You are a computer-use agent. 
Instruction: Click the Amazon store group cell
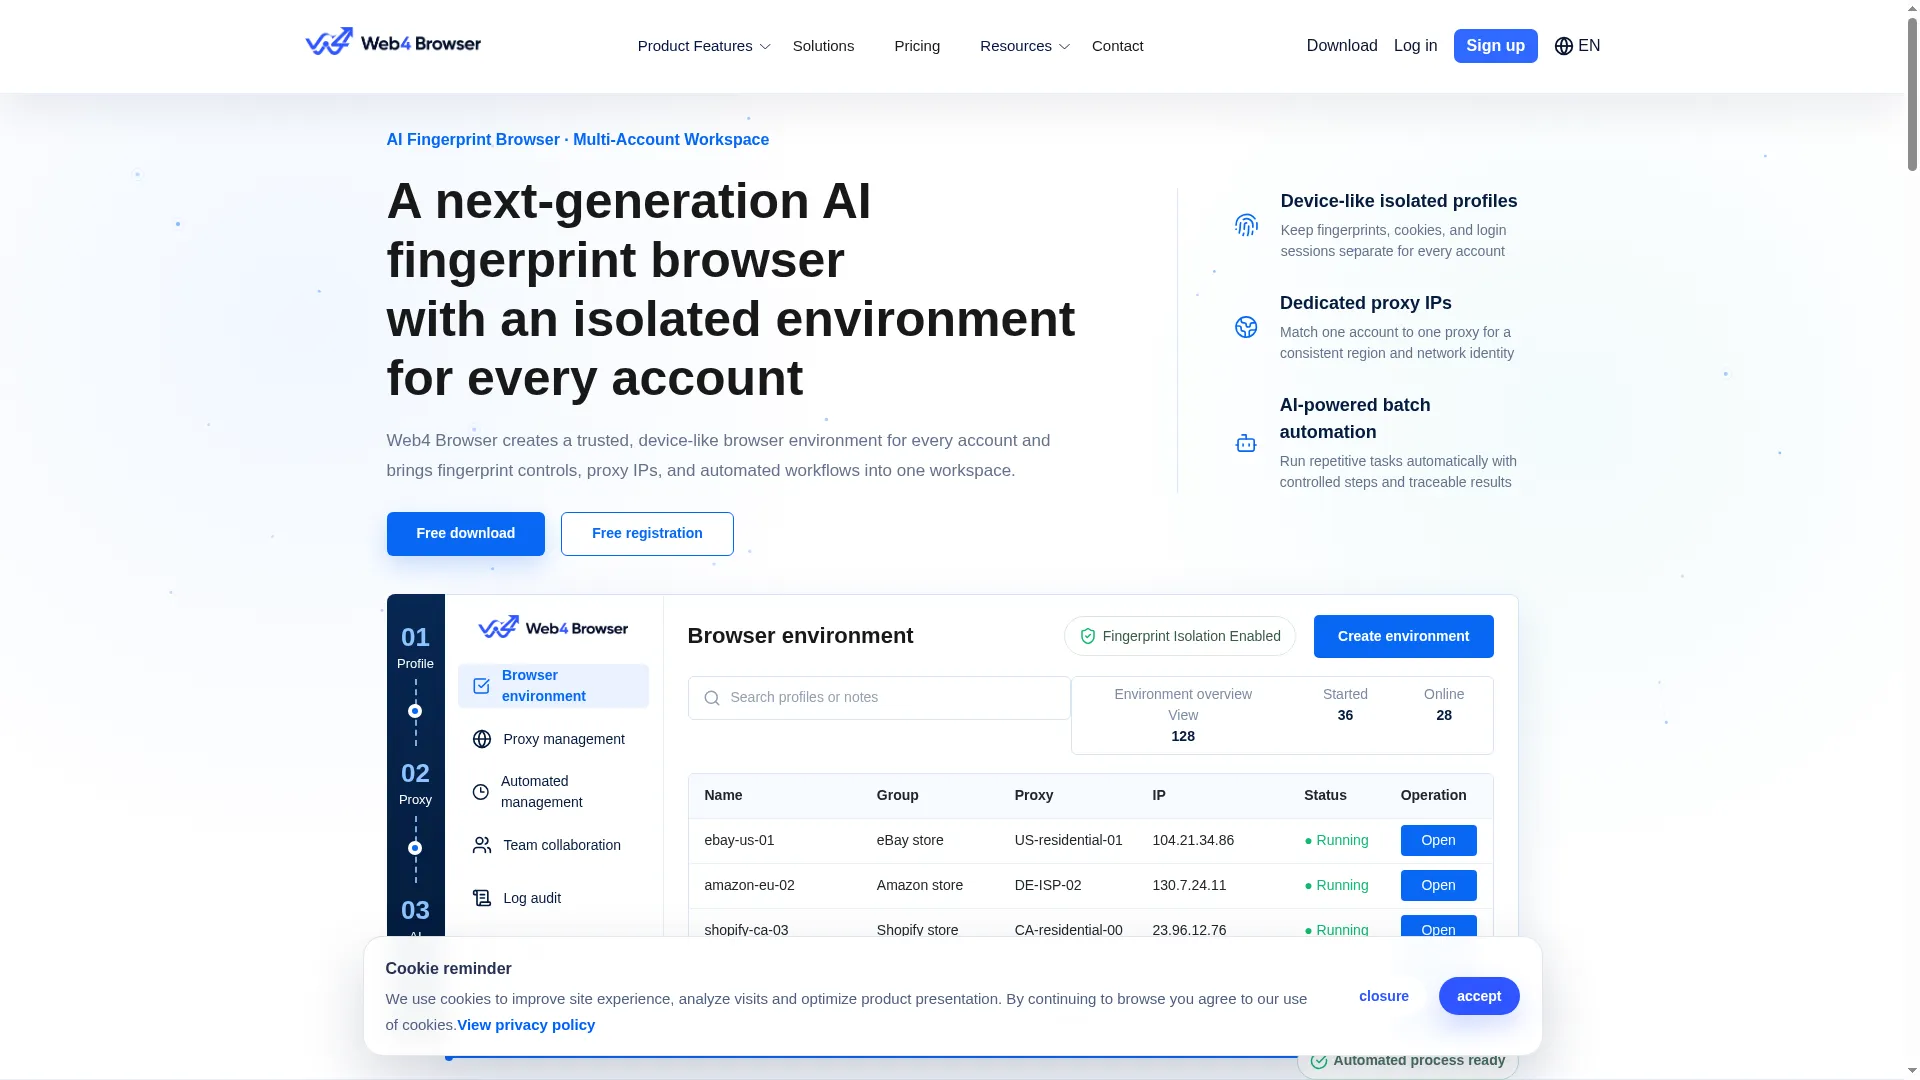click(x=920, y=886)
